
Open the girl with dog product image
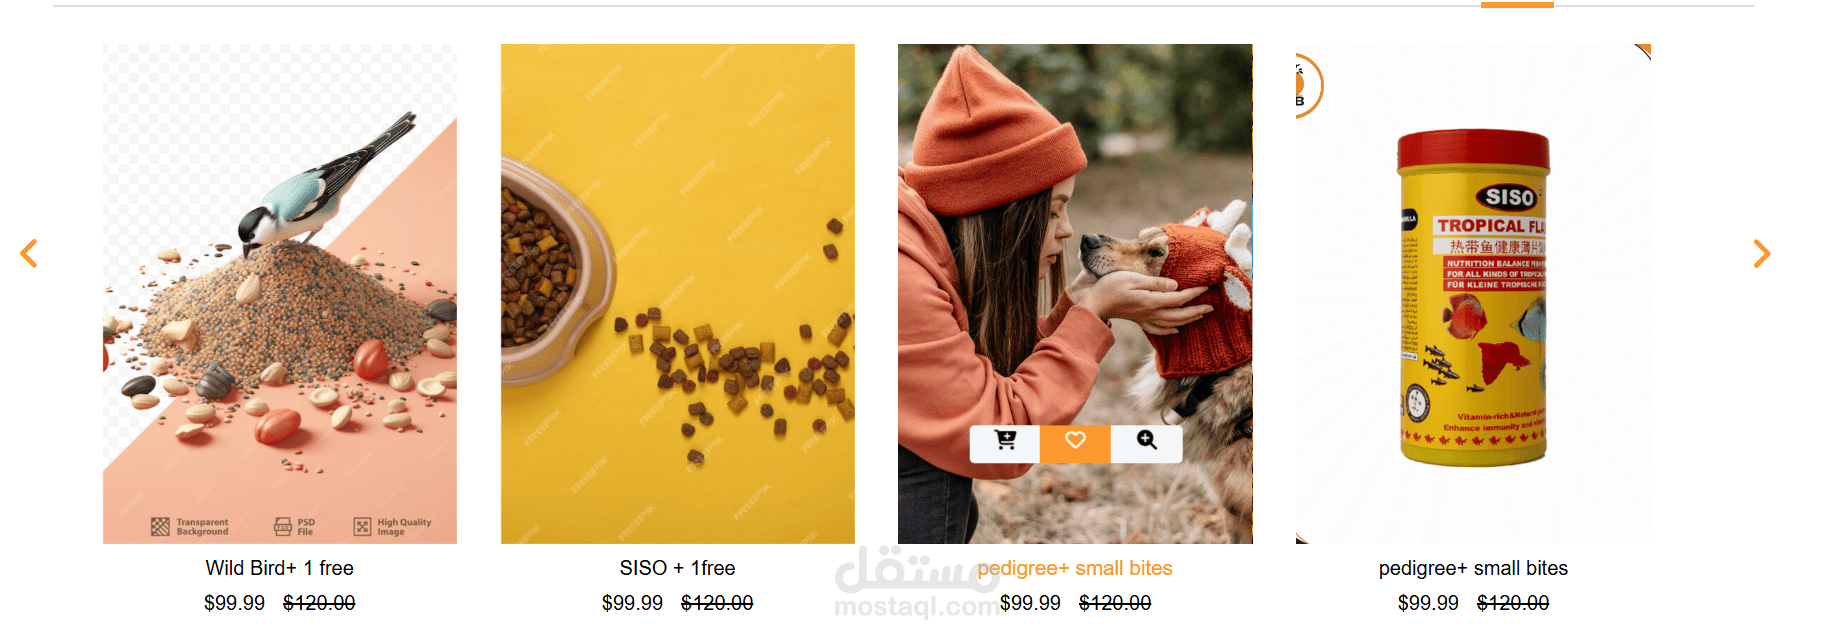1075,294
